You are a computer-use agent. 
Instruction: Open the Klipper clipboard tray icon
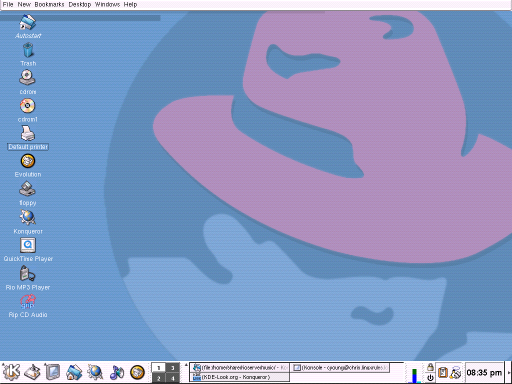pos(443,372)
